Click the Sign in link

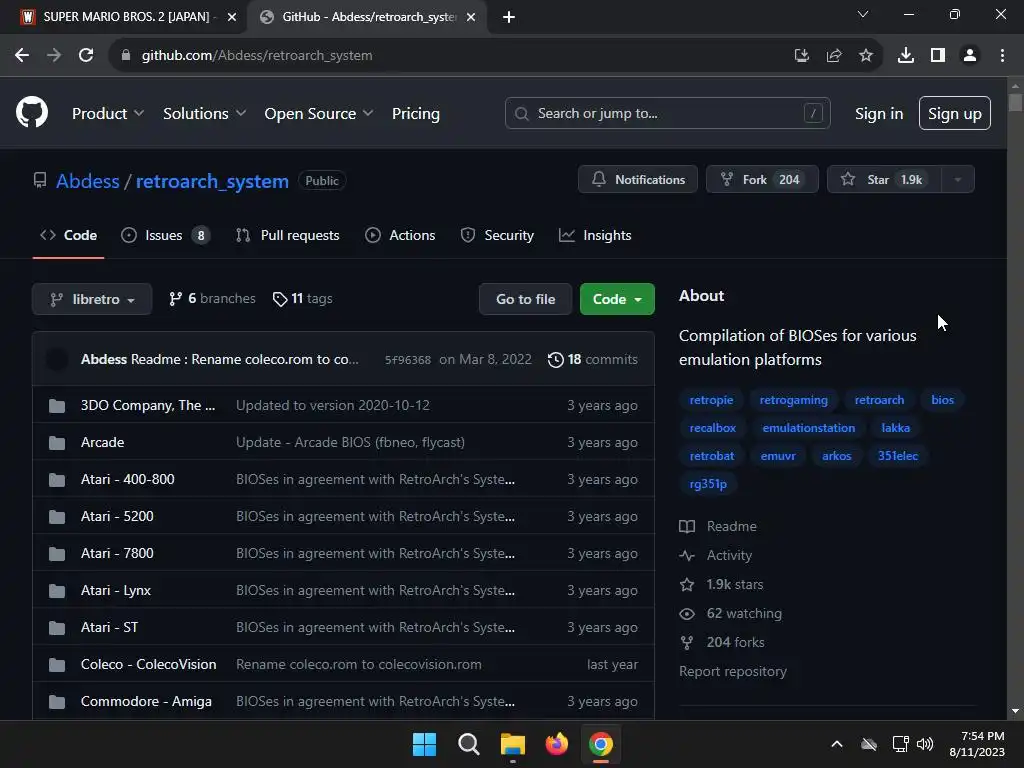click(x=879, y=114)
